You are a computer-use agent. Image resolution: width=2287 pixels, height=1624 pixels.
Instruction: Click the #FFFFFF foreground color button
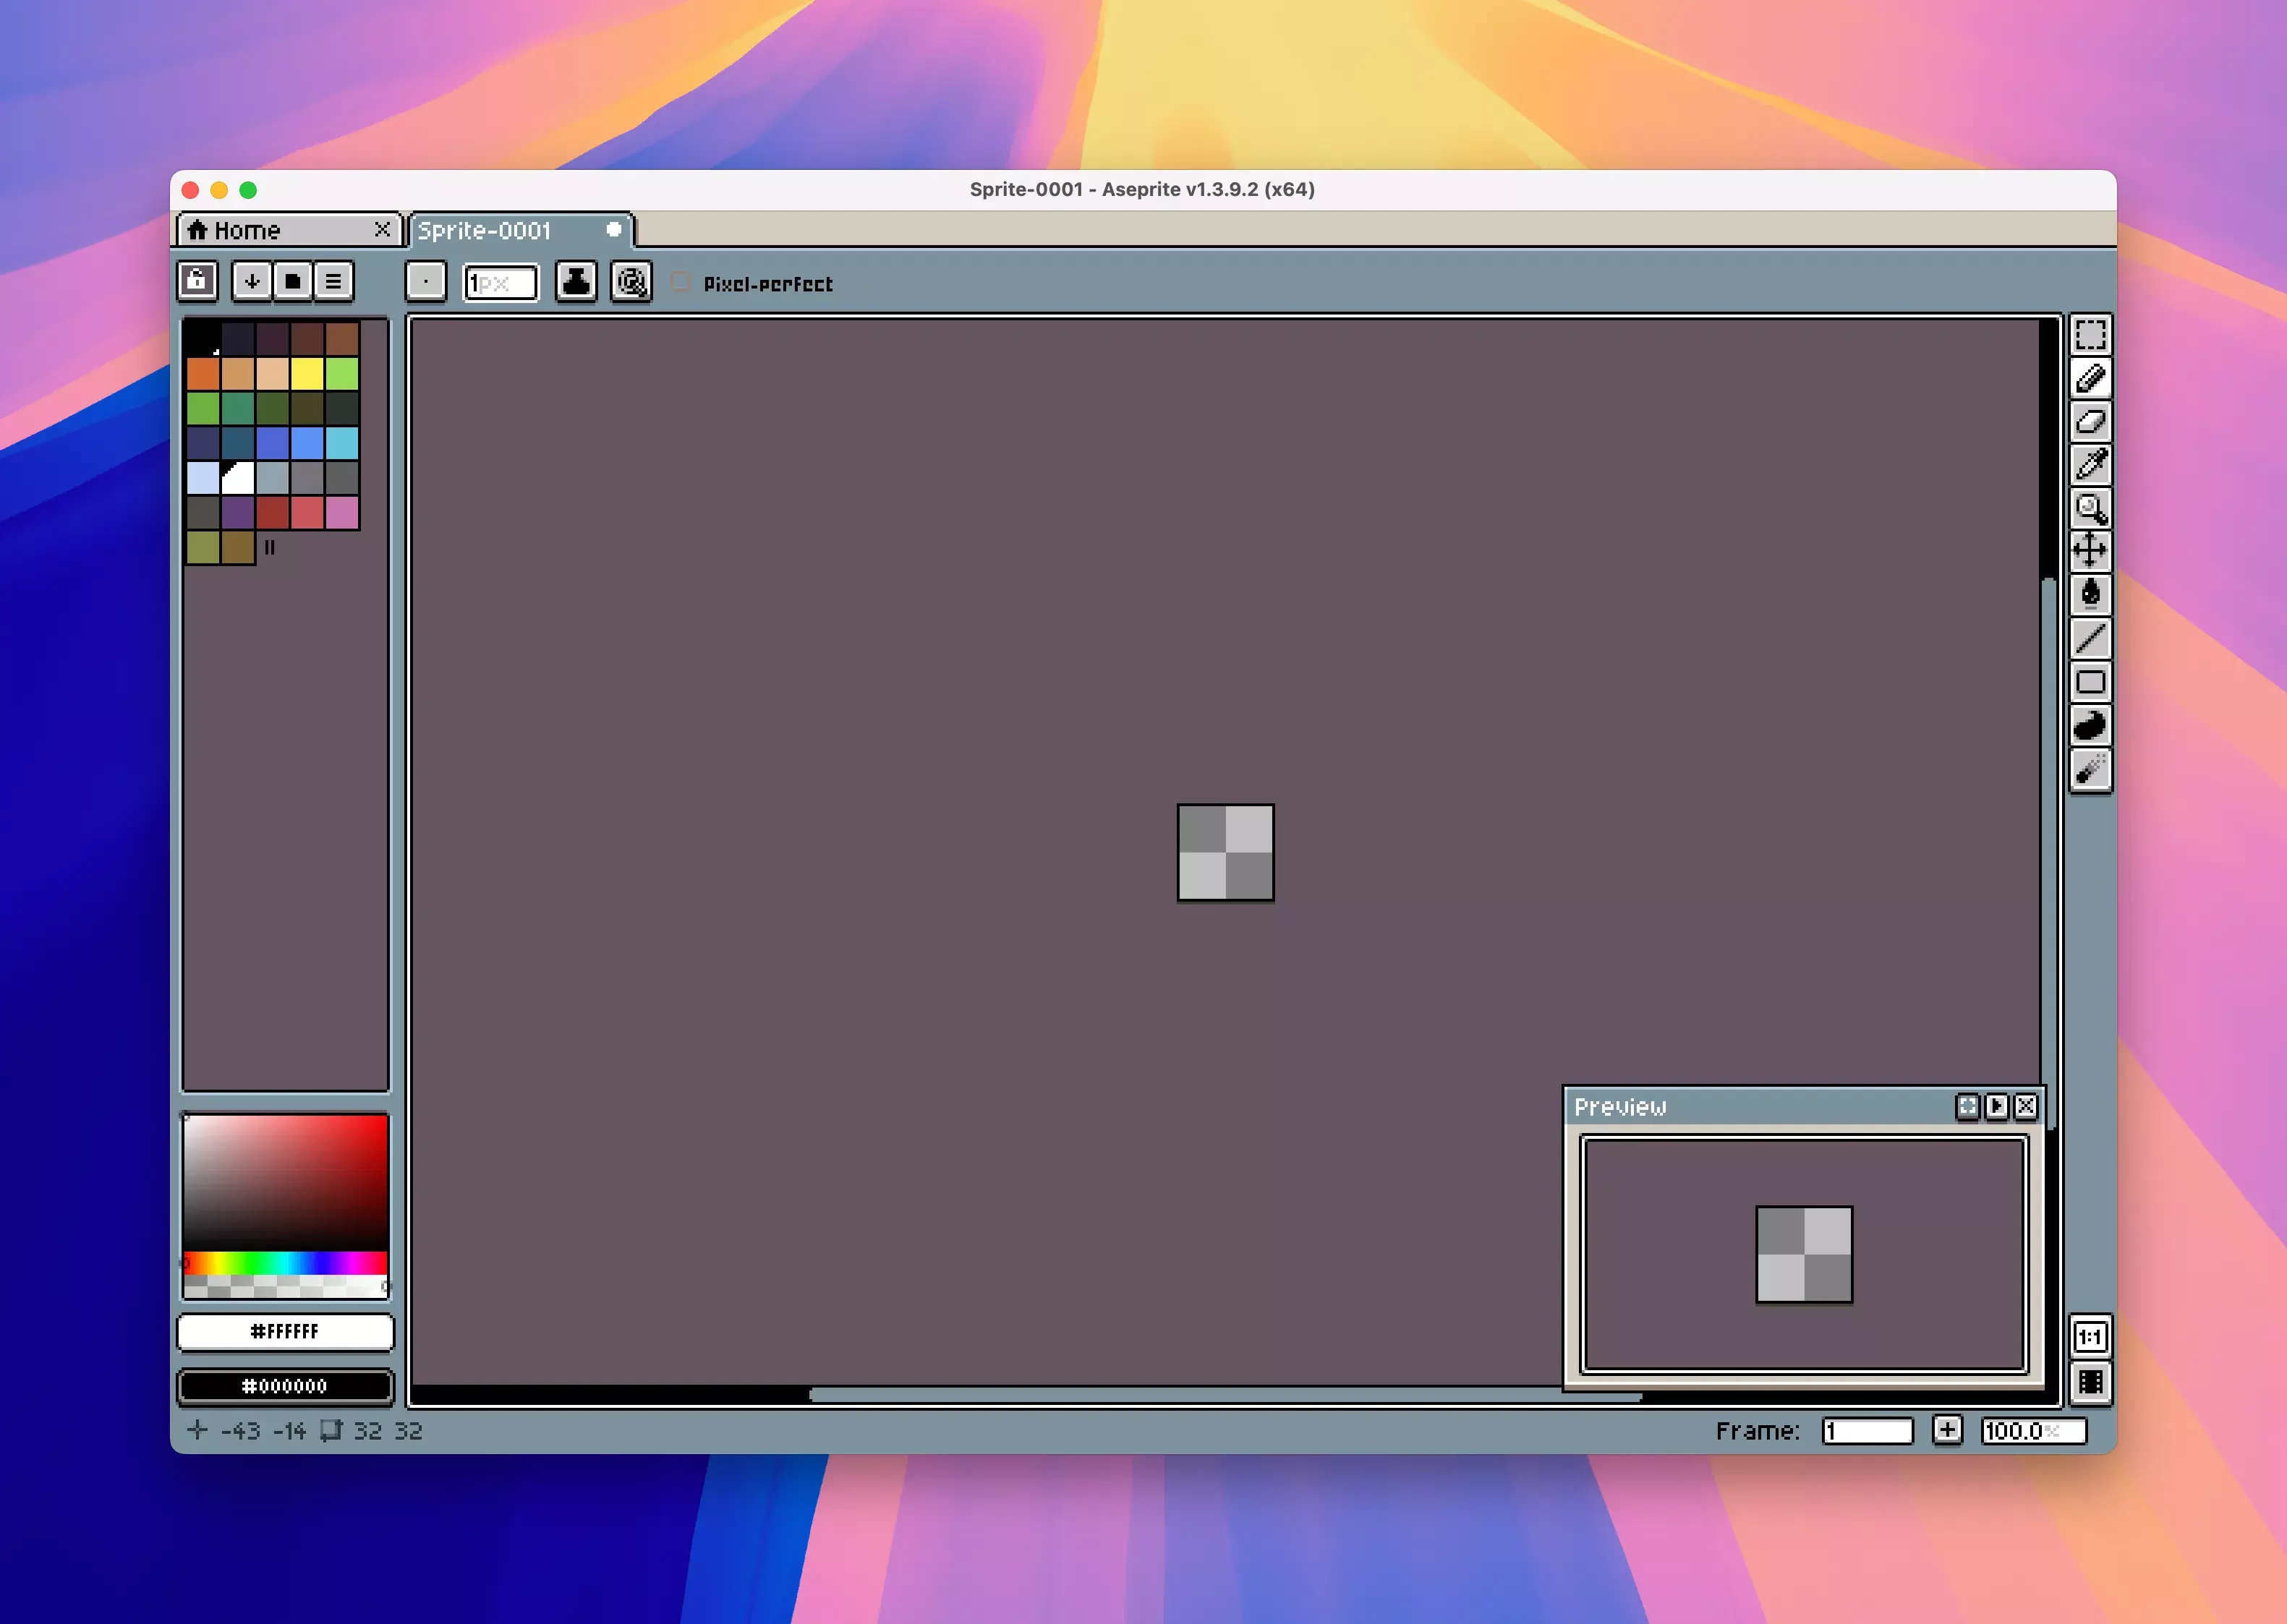[x=285, y=1331]
